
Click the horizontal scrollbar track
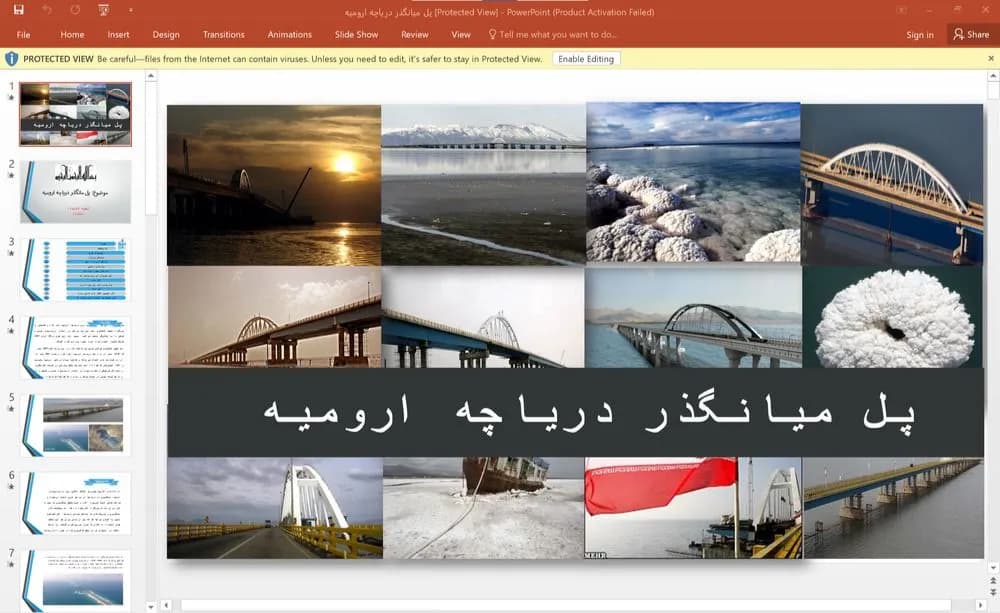[x=566, y=605]
